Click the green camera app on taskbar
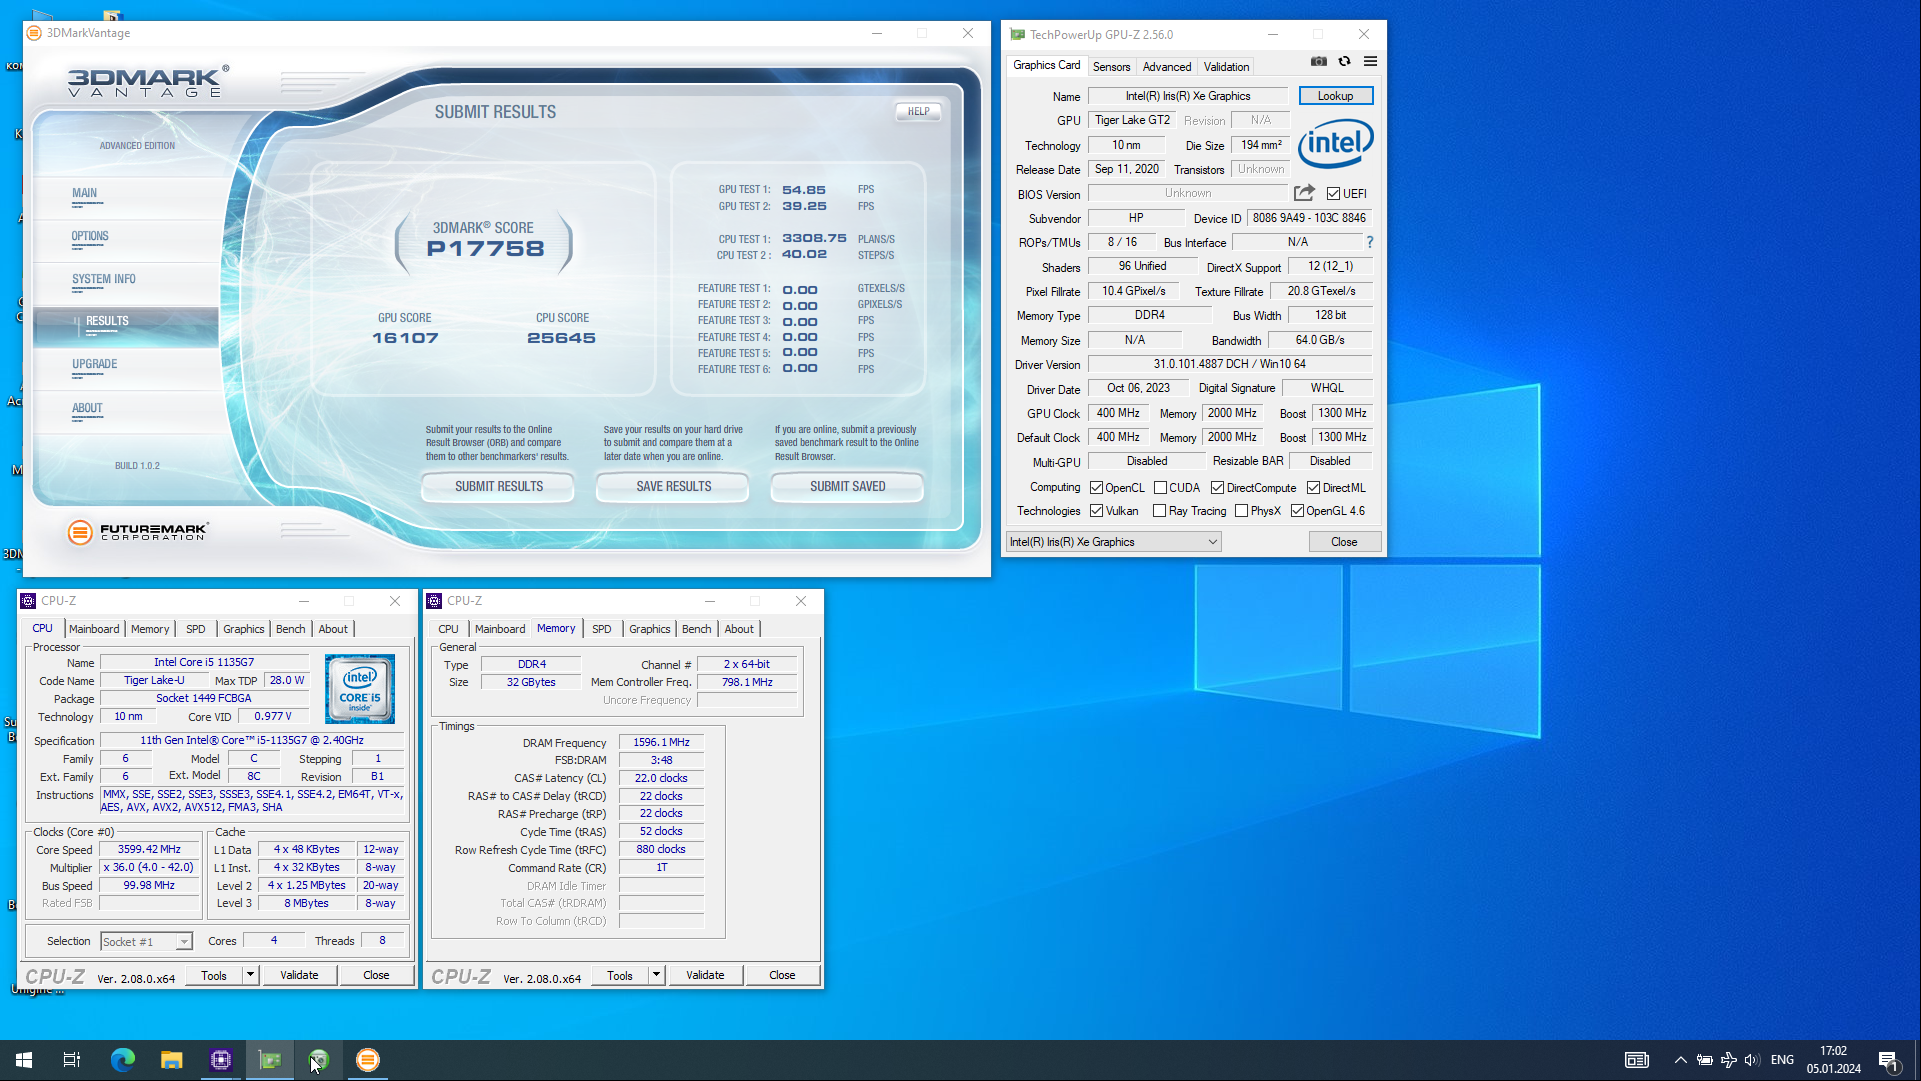 [319, 1060]
